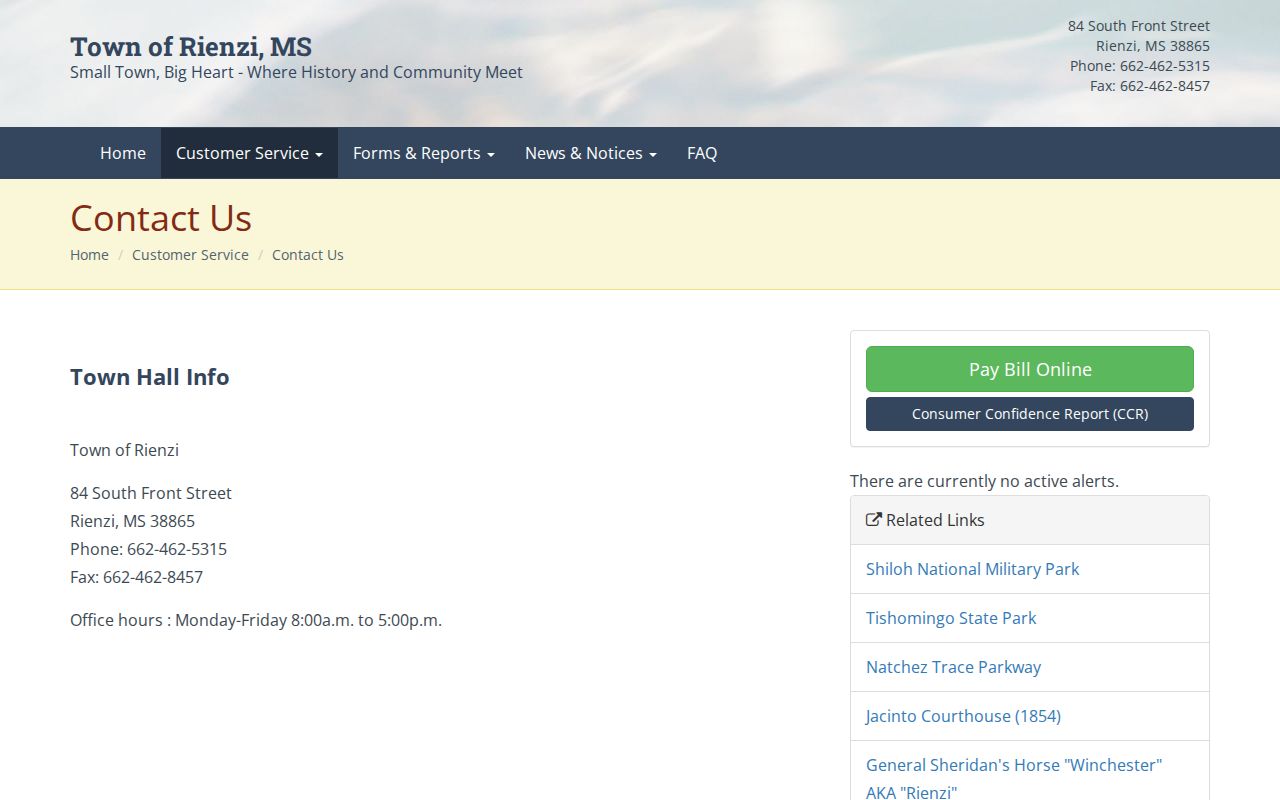Open Consumer Confidence Report (CCR)
The width and height of the screenshot is (1280, 800).
(x=1030, y=414)
